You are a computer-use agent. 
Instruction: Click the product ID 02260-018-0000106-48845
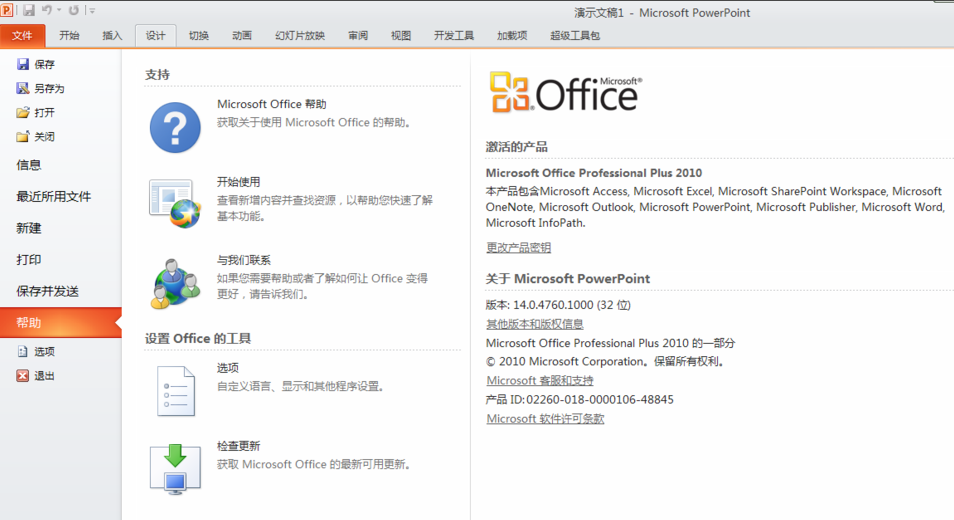[x=600, y=400]
